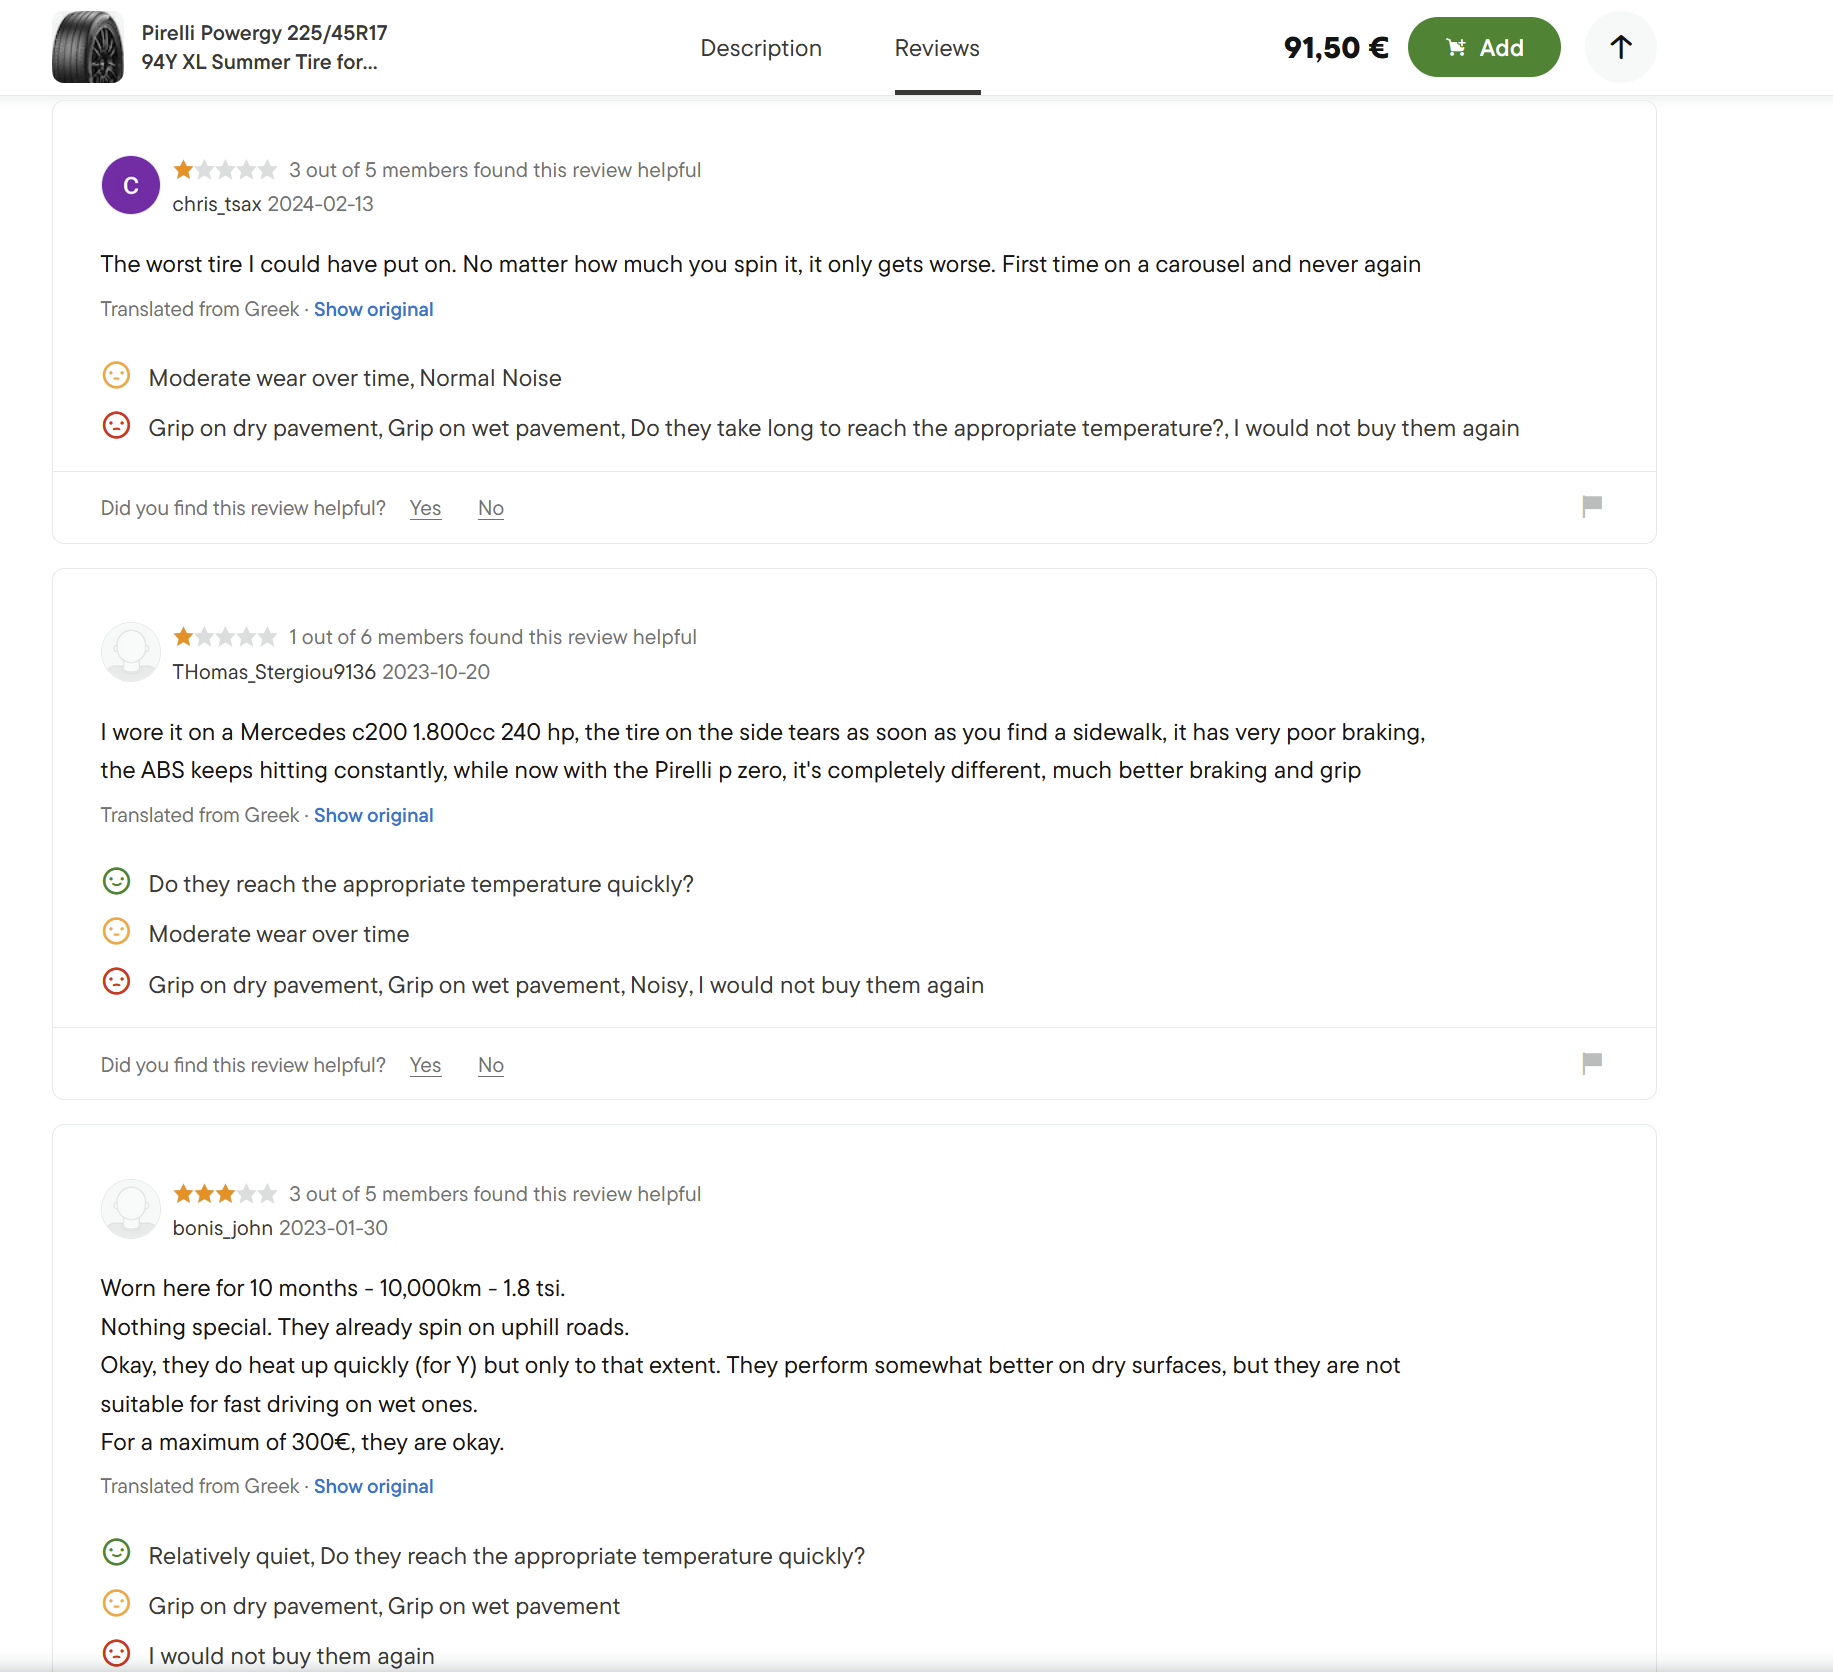
Task: Flag chris_tsax's review as inappropriate
Action: point(1592,506)
